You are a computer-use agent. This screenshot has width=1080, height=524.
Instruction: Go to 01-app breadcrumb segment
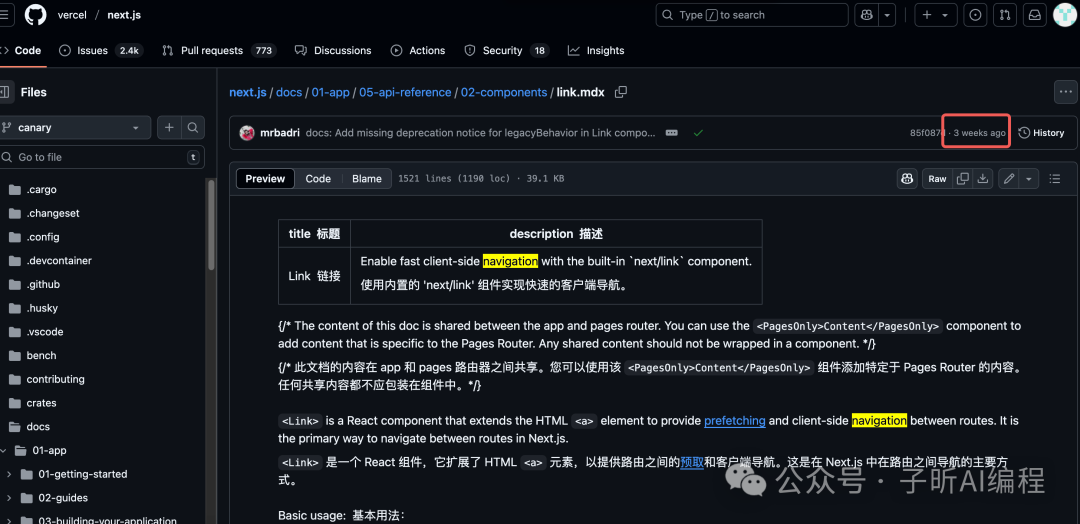[331, 92]
